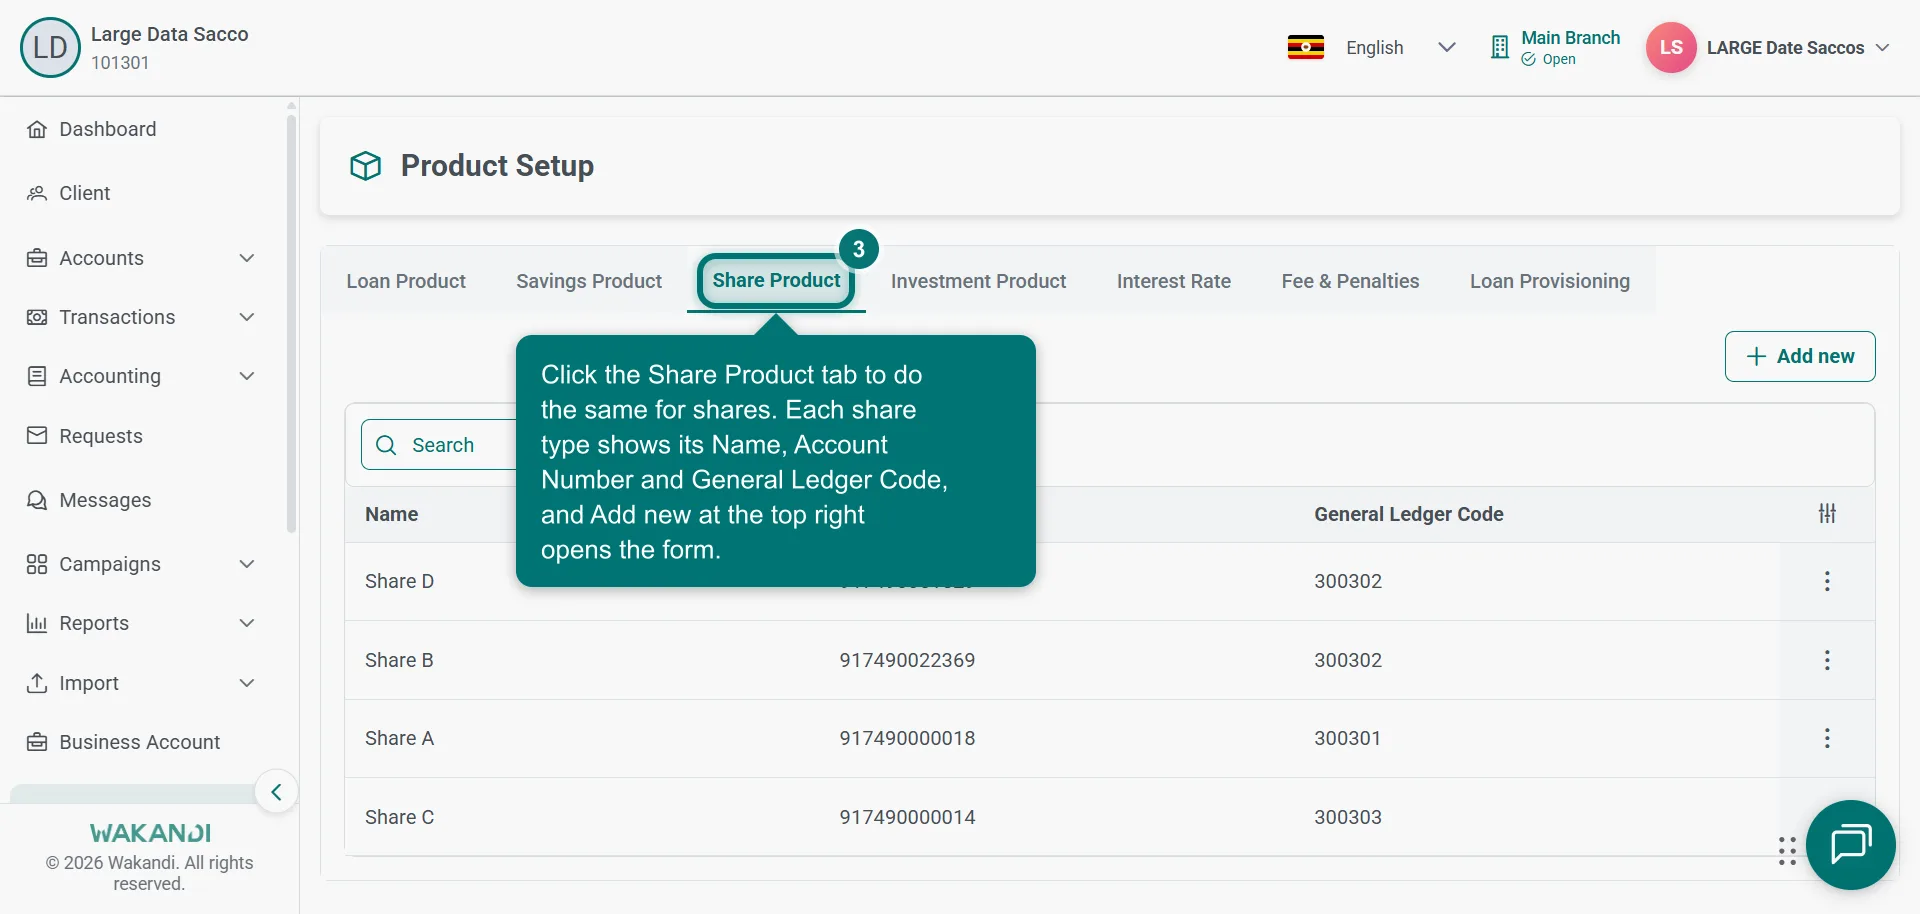This screenshot has width=1920, height=914.
Task: Open the LARGE Date Saccos user menu
Action: 1797,47
